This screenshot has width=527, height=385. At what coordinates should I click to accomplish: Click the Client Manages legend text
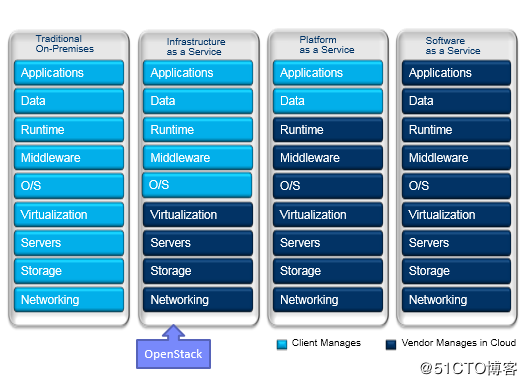click(x=326, y=343)
